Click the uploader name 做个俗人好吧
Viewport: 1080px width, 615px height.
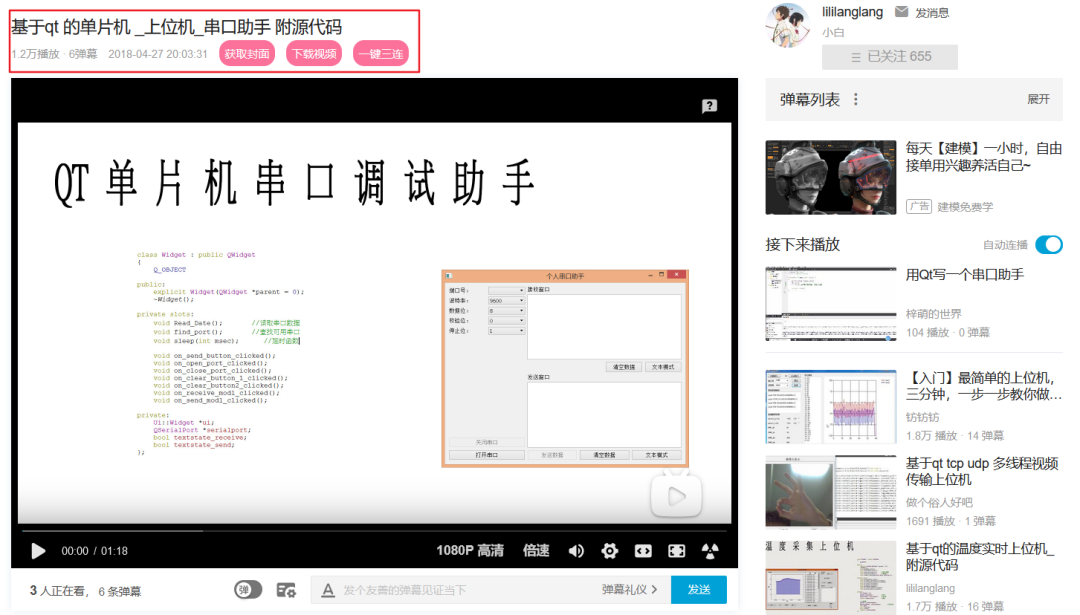tap(939, 503)
